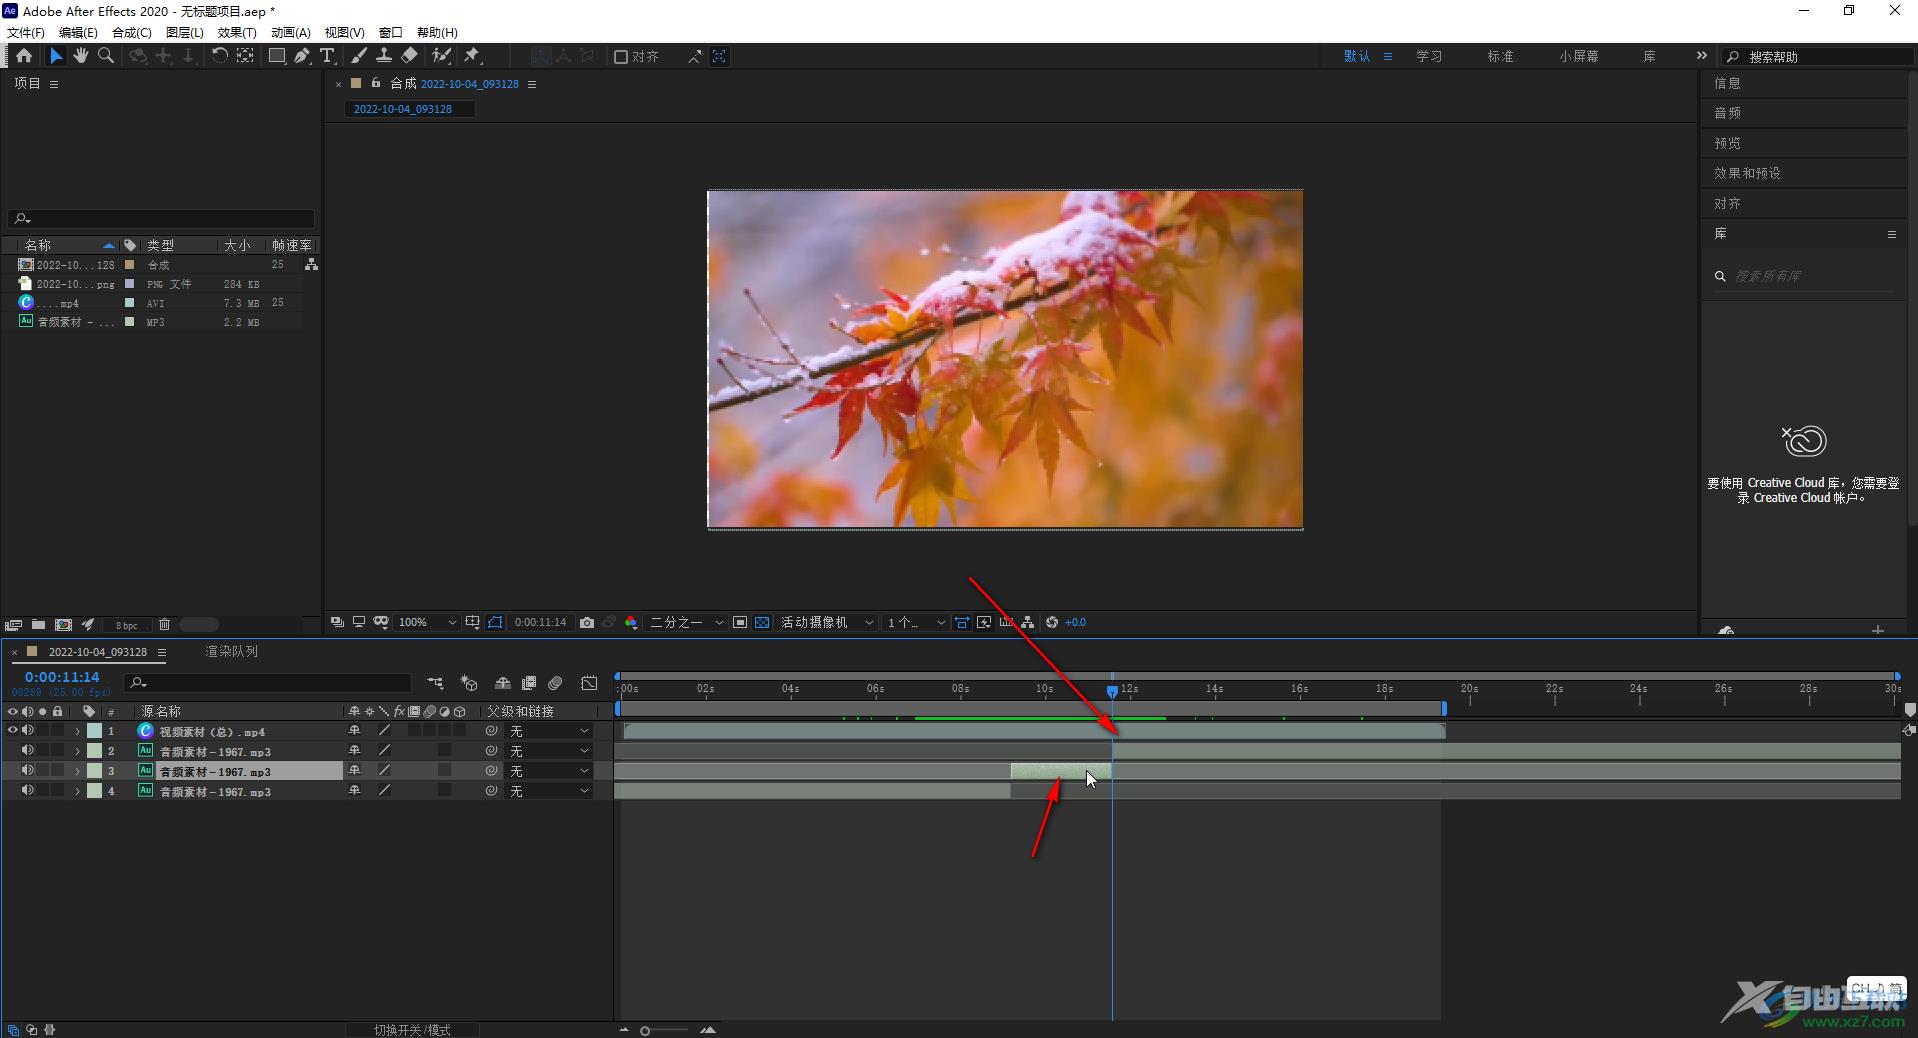Click the Home icon in the toolbar

pyautogui.click(x=24, y=56)
